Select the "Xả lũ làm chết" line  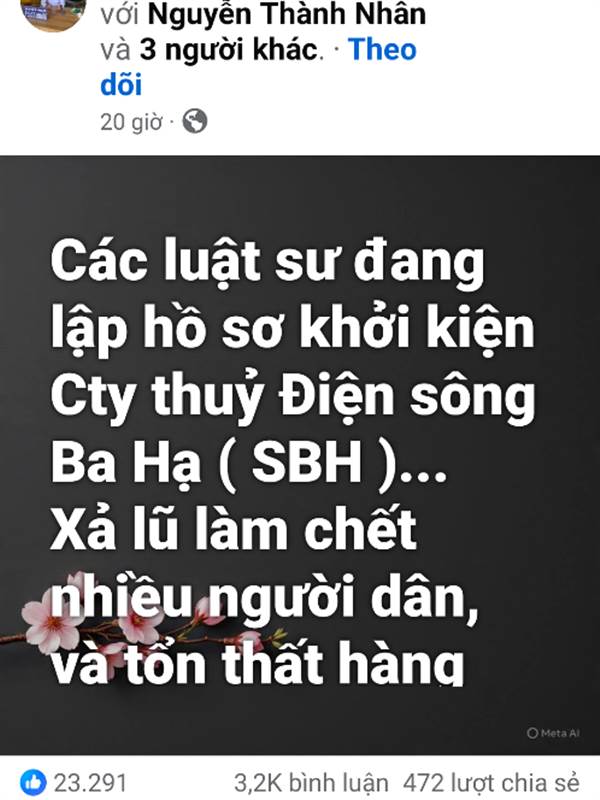(x=234, y=529)
